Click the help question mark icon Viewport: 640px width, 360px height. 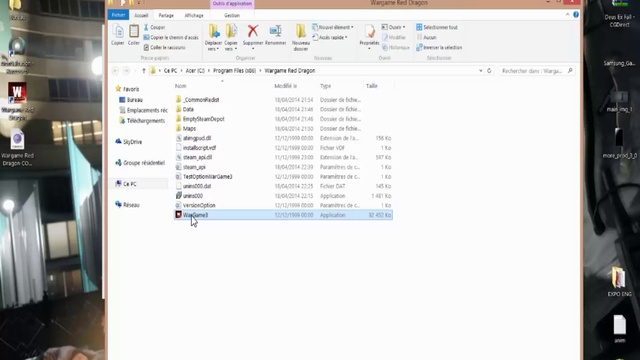click(576, 15)
